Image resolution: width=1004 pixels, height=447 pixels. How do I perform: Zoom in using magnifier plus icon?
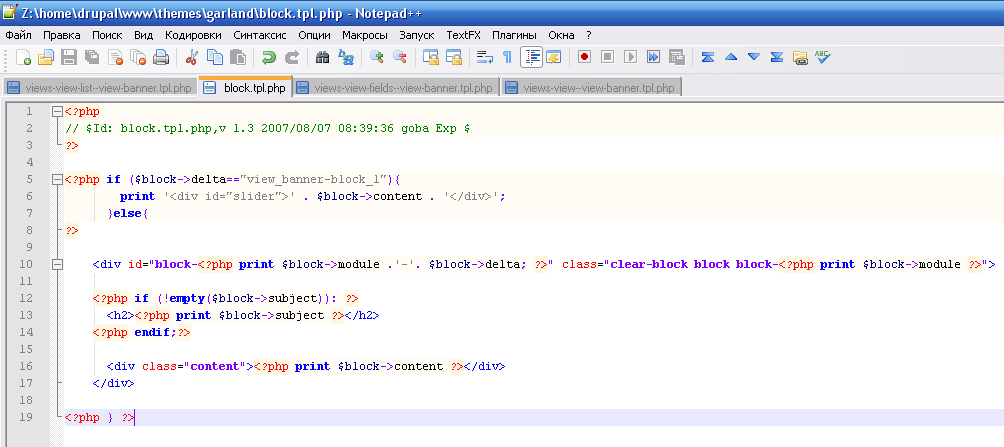376,58
